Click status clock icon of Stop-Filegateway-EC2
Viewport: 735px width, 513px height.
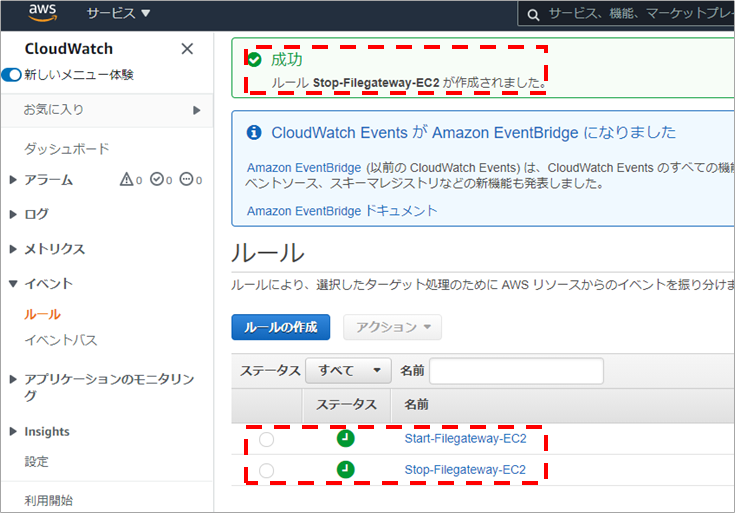pos(345,469)
